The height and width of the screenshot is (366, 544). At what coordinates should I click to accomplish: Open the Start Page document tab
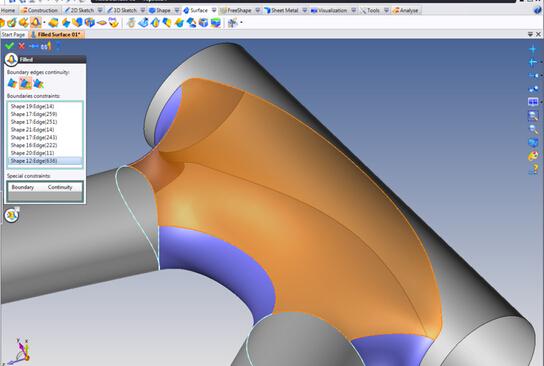(x=13, y=34)
